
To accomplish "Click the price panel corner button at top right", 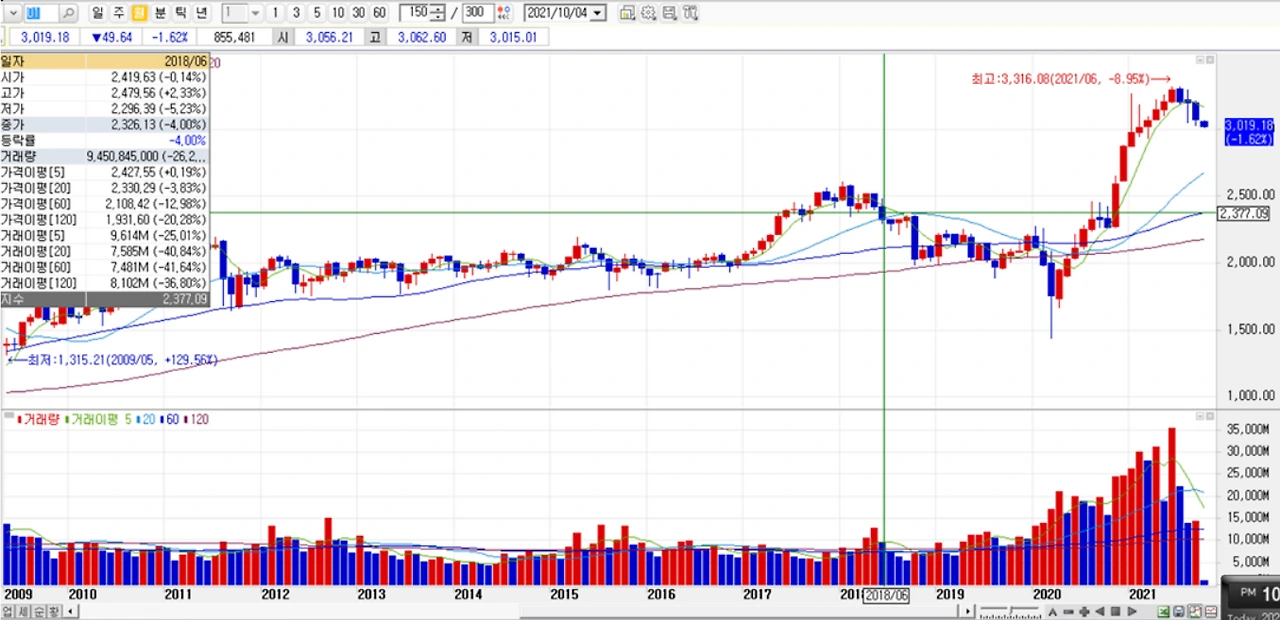I will coord(1210,60).
